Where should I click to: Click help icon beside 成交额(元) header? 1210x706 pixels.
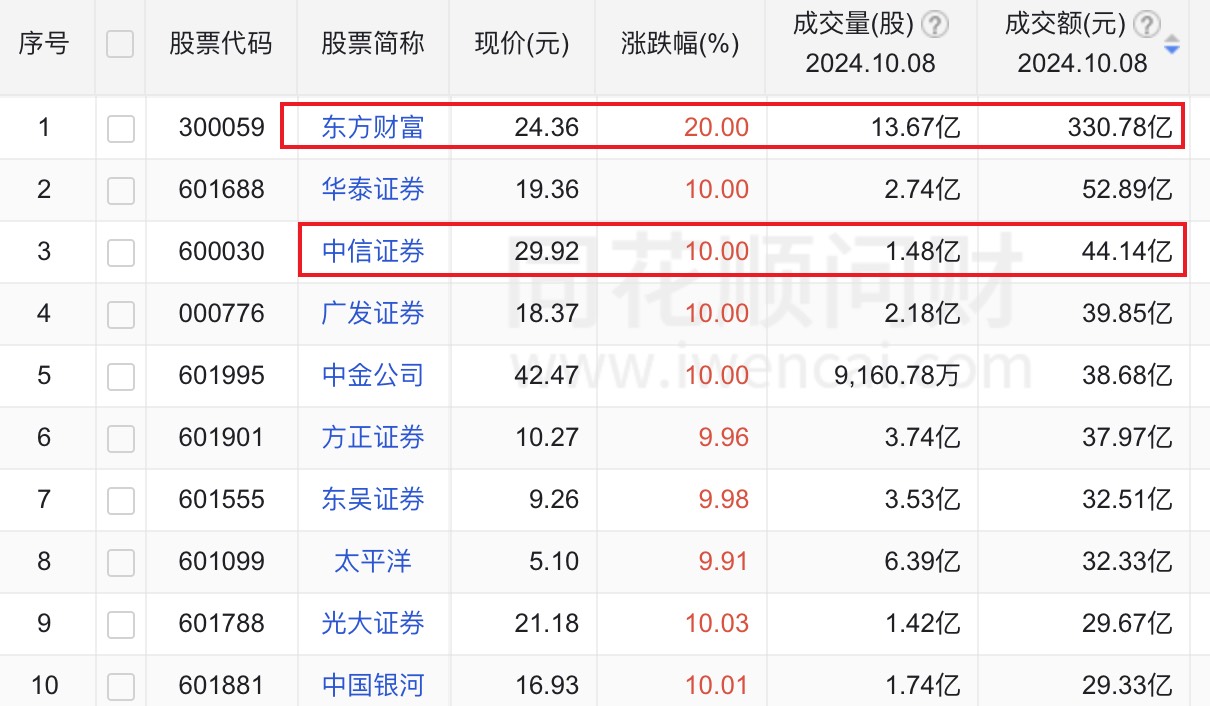1148,25
